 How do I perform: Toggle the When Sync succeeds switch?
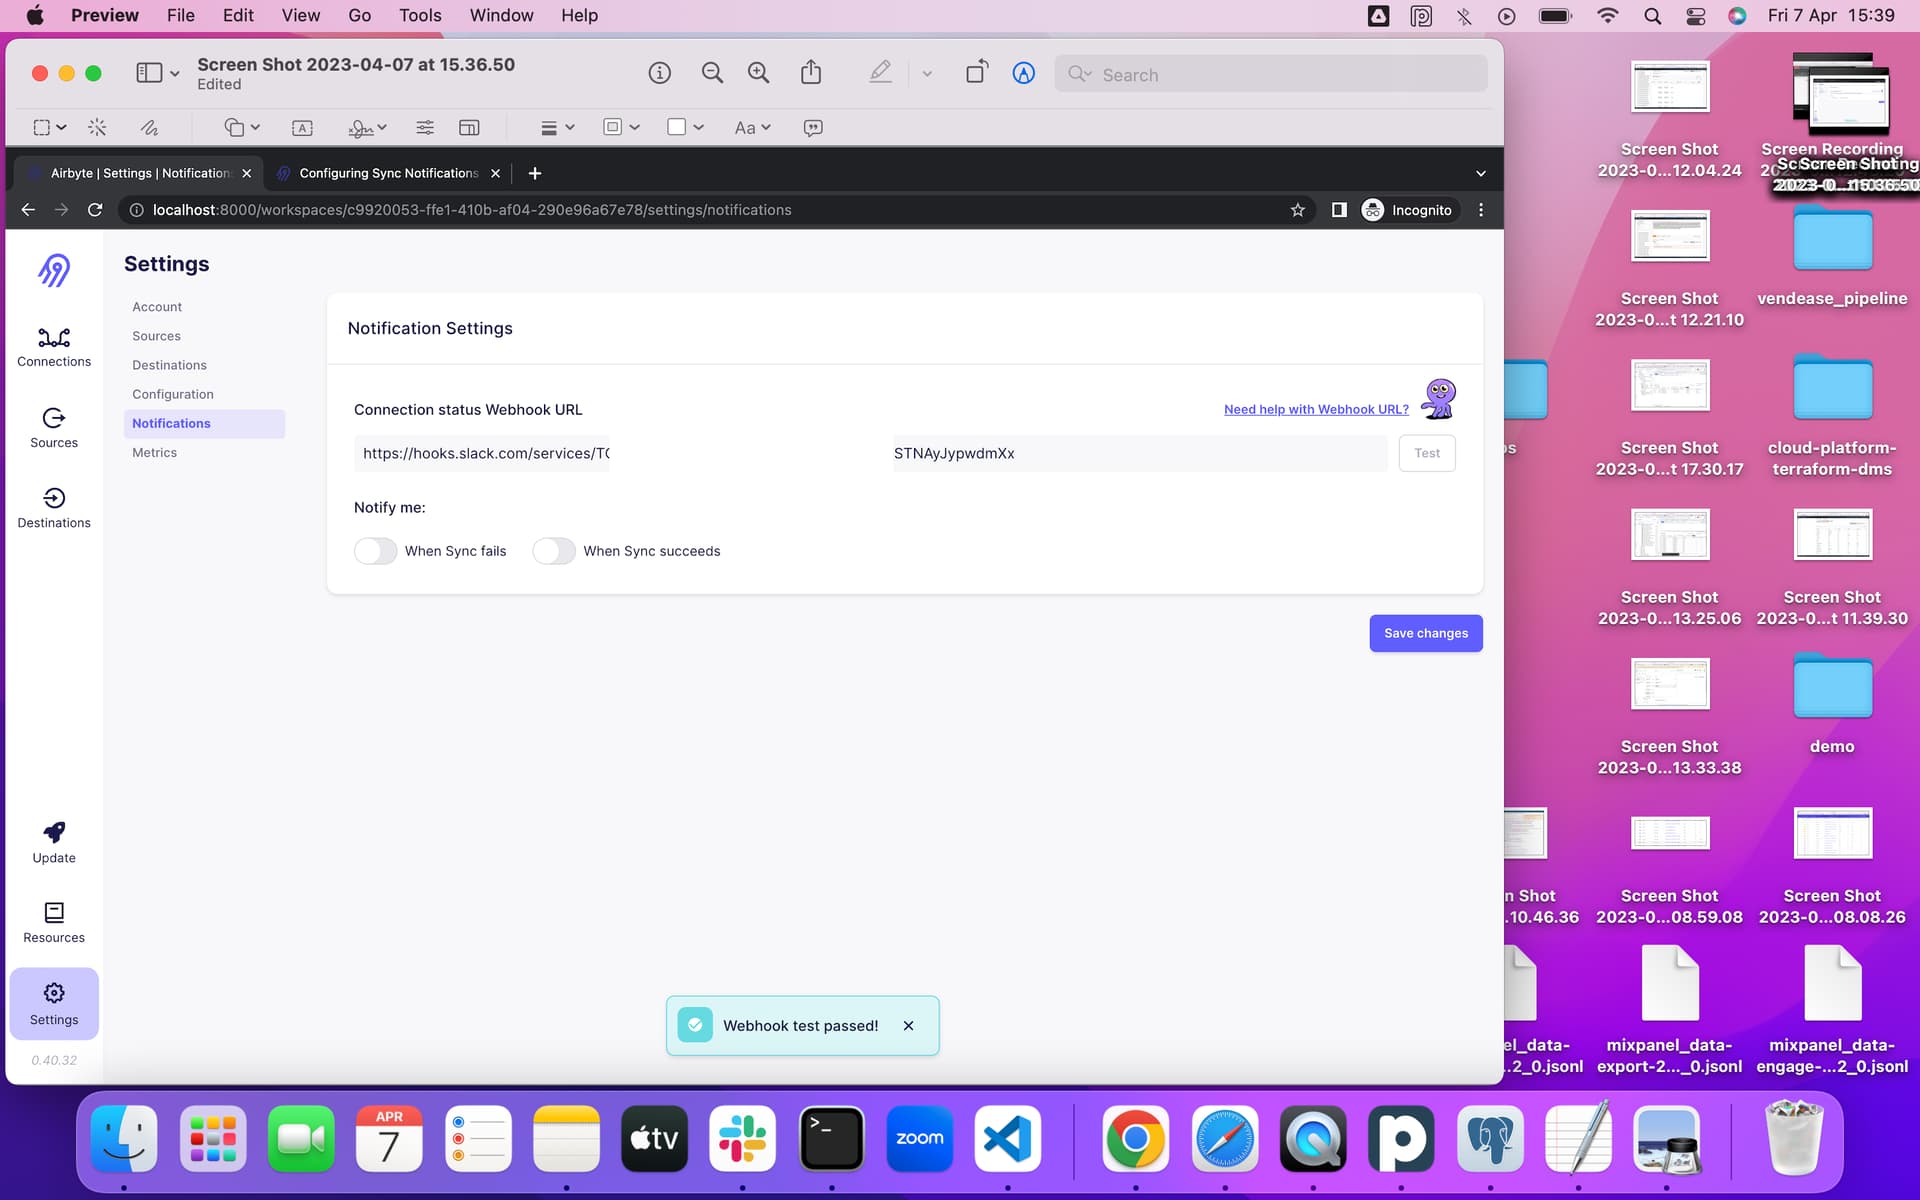pyautogui.click(x=554, y=551)
